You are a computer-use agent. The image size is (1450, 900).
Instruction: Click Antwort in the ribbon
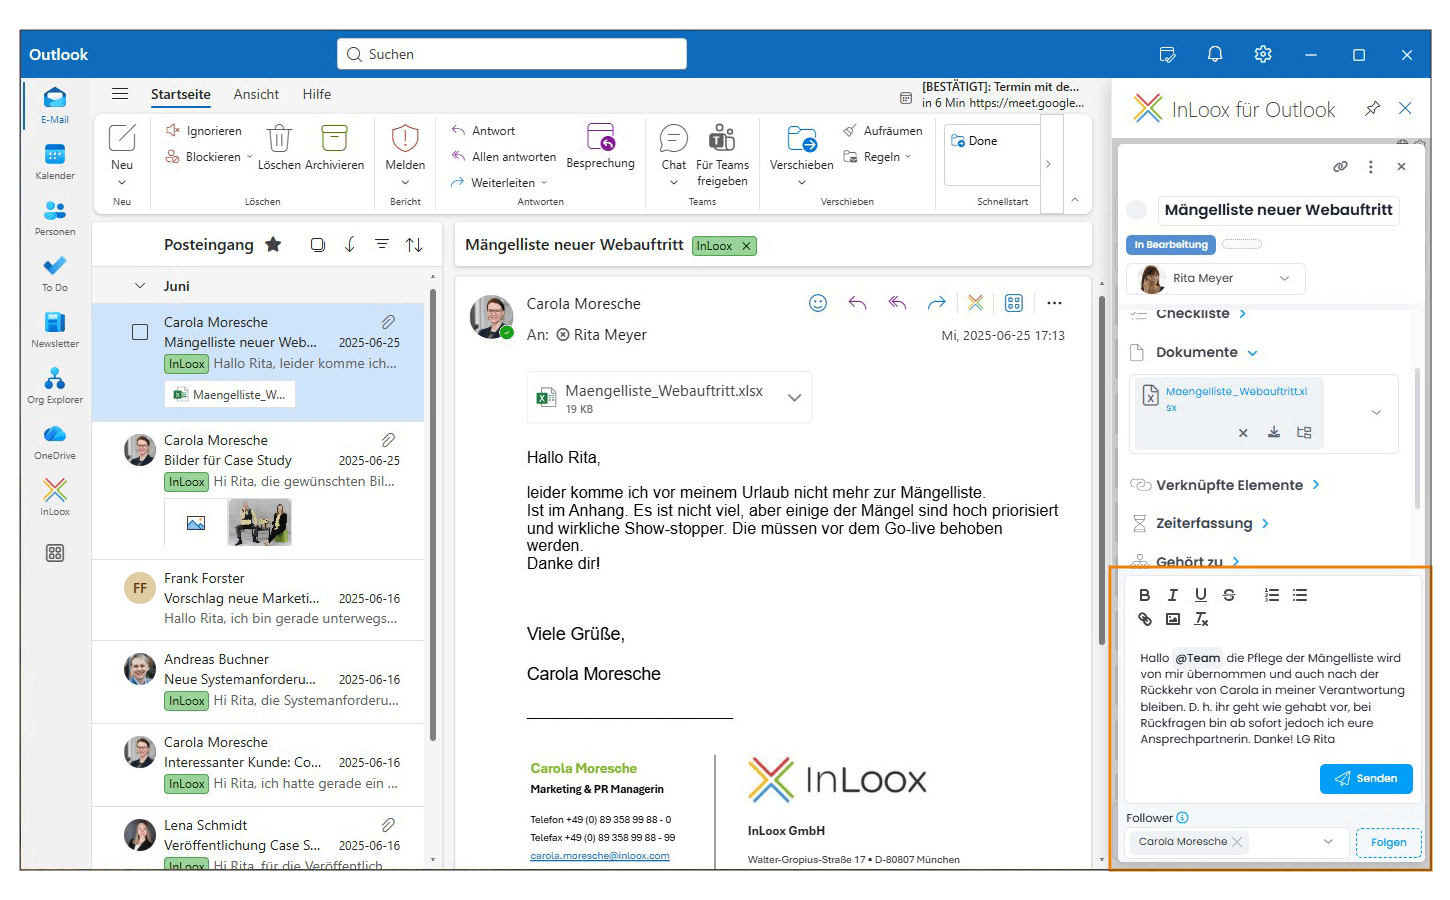483,131
